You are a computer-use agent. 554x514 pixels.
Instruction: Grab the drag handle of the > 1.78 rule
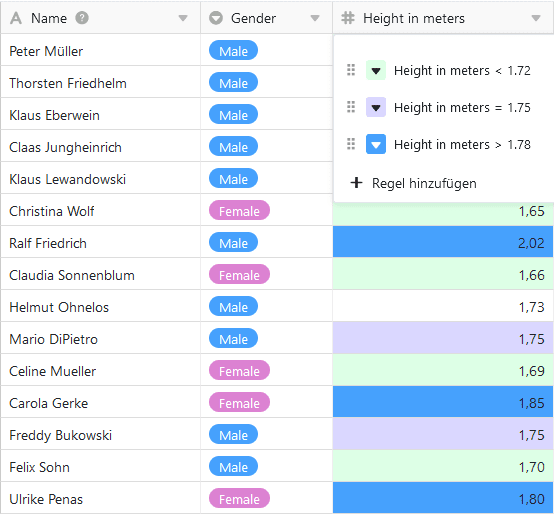point(351,144)
